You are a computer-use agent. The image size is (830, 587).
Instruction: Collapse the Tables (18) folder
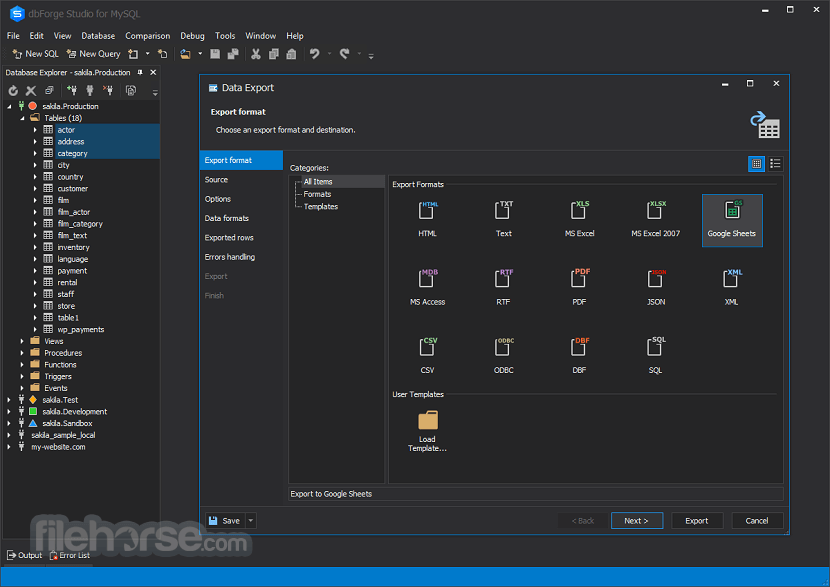click(x=22, y=118)
